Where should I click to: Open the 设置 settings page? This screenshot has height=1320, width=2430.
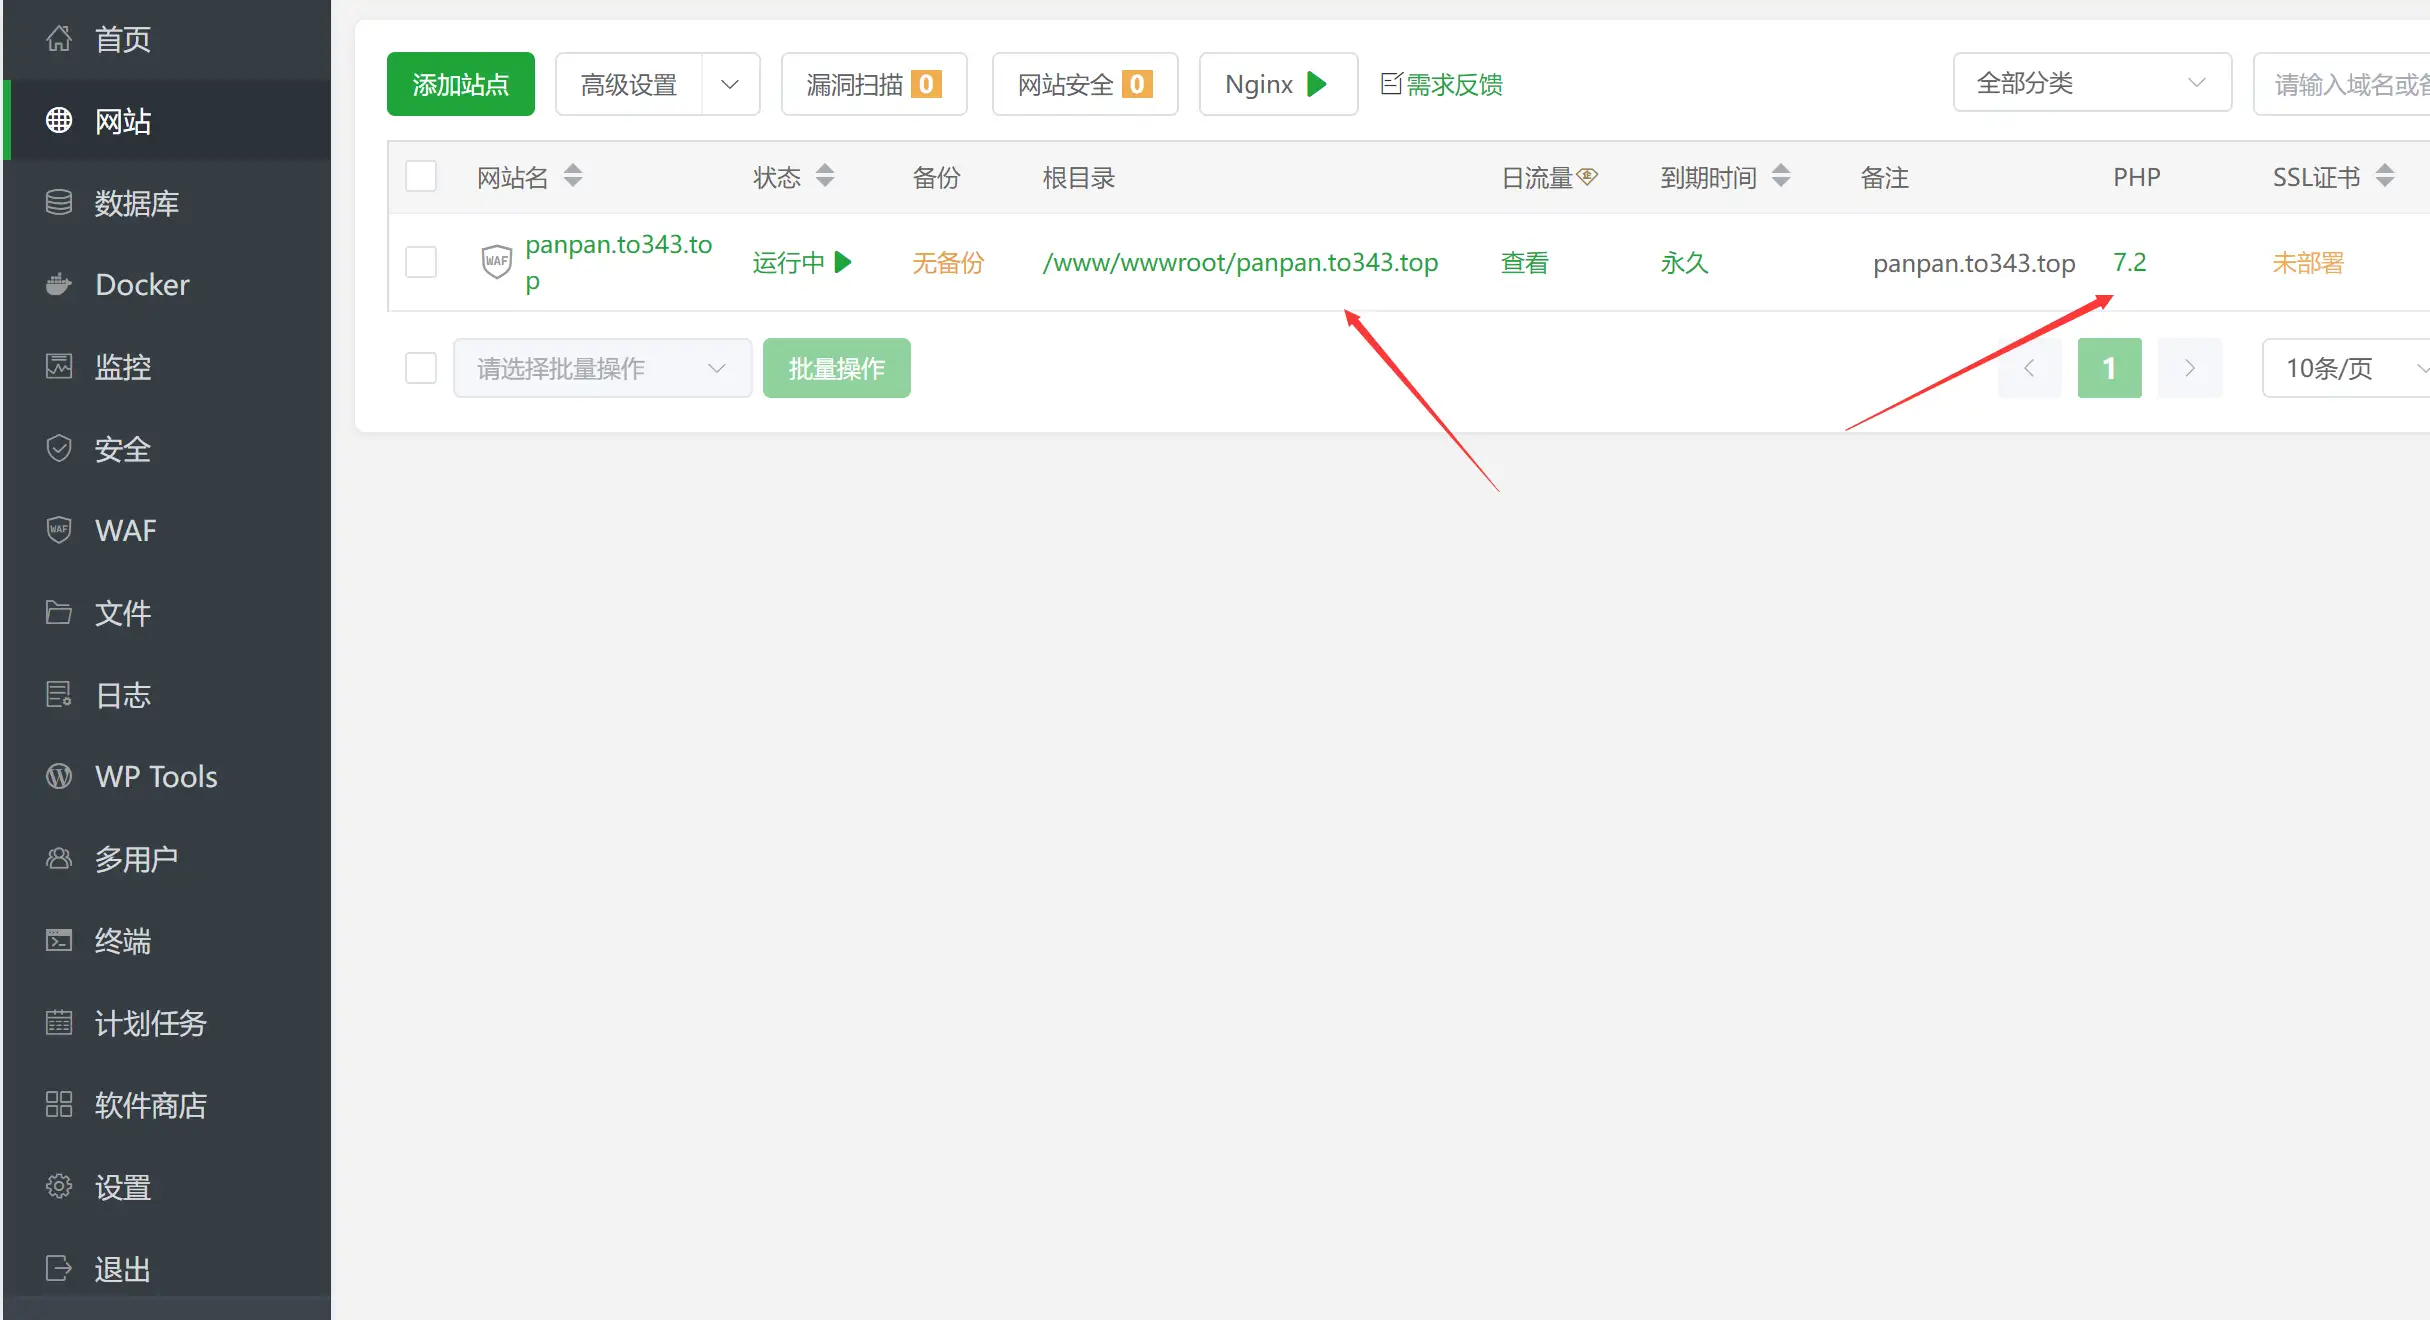point(122,1186)
